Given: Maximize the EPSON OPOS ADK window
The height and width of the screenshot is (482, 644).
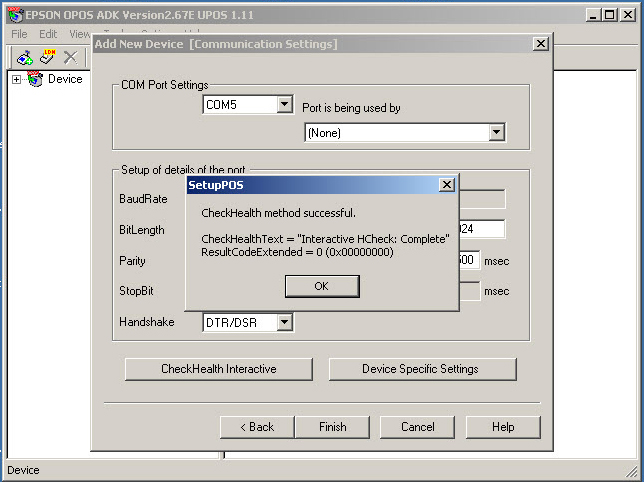Looking at the screenshot, I should pyautogui.click(x=610, y=15).
